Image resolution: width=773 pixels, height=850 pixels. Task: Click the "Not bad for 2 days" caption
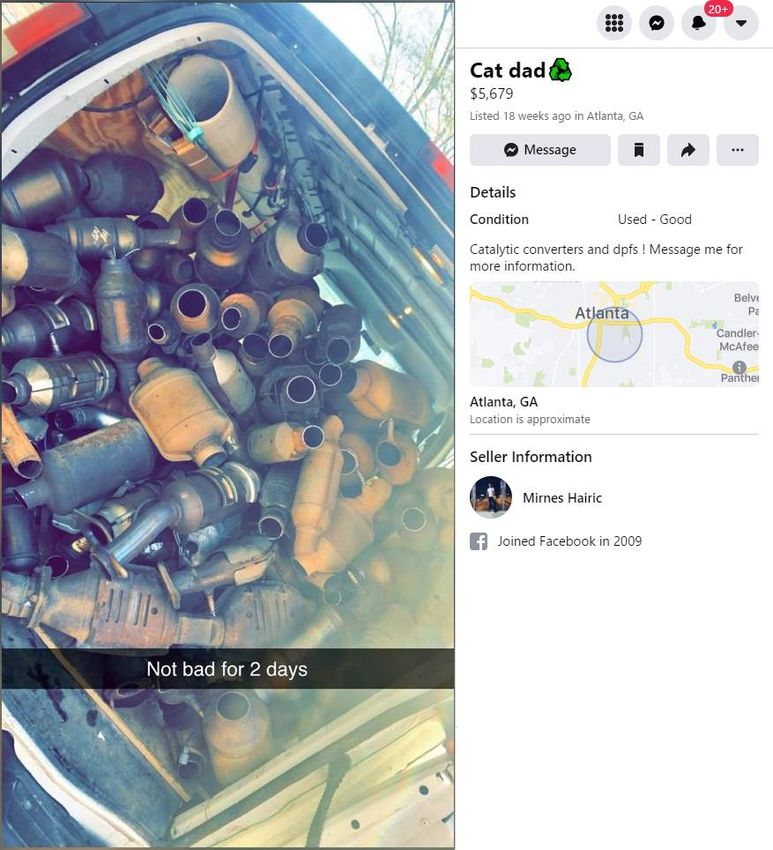pyautogui.click(x=227, y=669)
